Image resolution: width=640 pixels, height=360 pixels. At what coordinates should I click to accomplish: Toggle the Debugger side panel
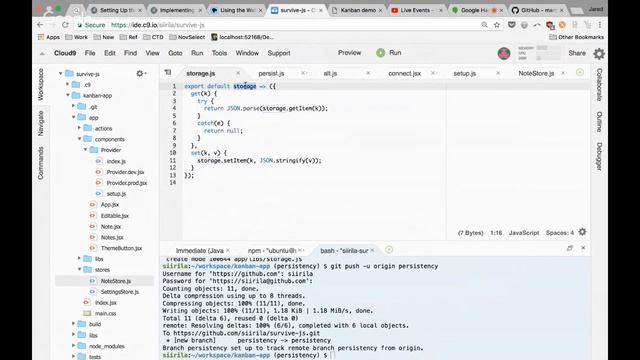pos(599,156)
